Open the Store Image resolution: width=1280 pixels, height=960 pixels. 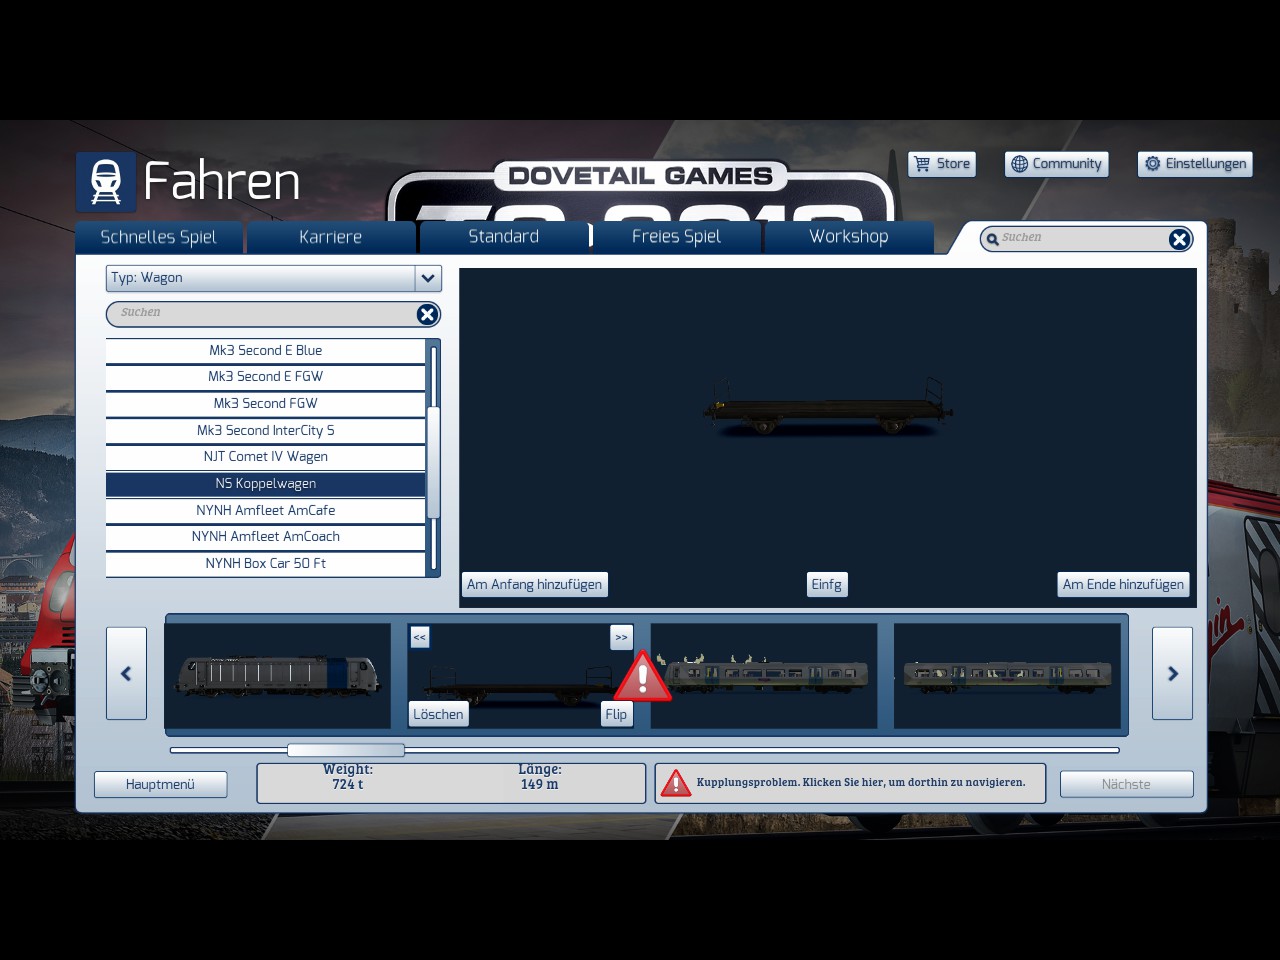tap(942, 164)
